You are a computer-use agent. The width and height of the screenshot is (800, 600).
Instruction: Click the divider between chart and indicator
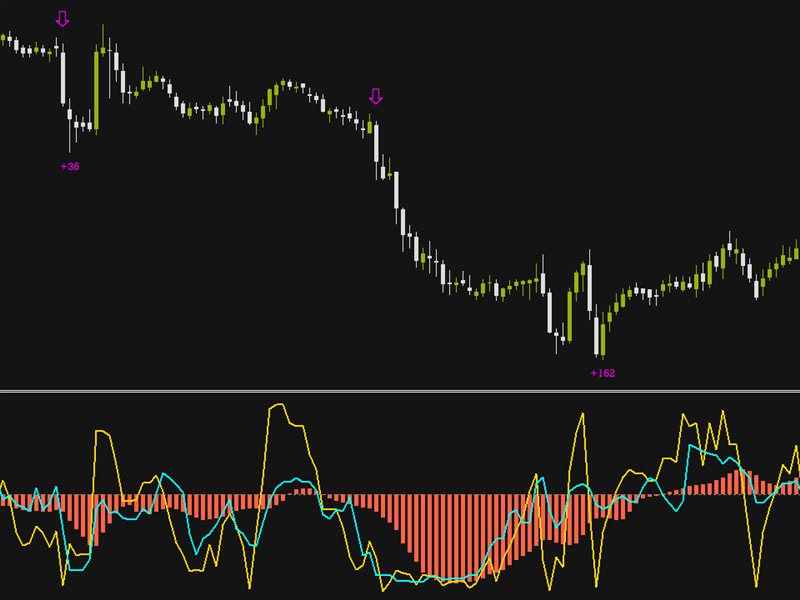(x=400, y=391)
